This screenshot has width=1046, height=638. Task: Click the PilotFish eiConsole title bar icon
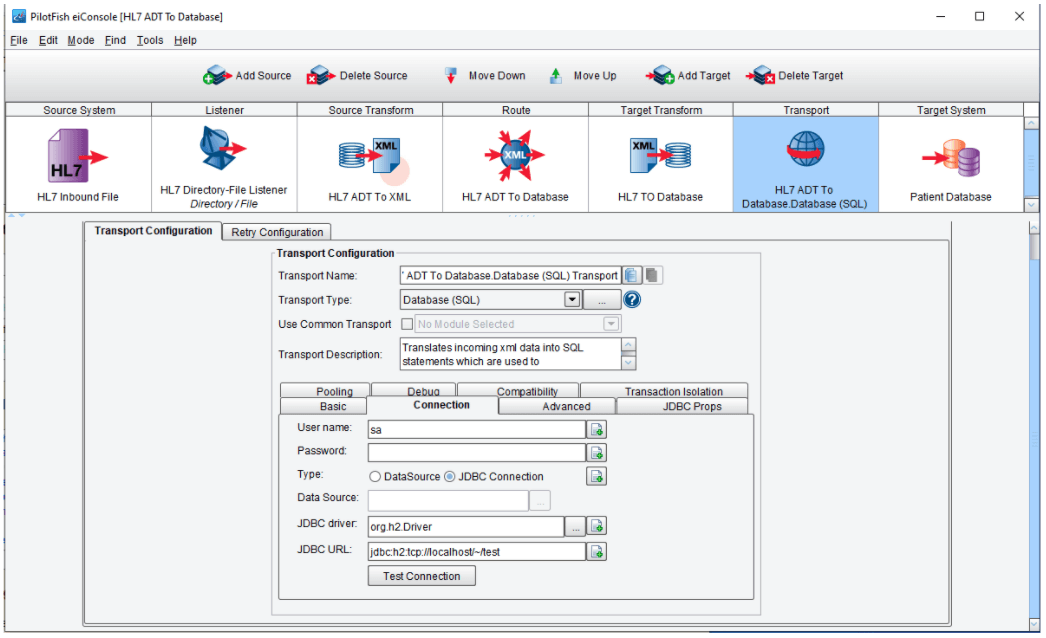(19, 16)
